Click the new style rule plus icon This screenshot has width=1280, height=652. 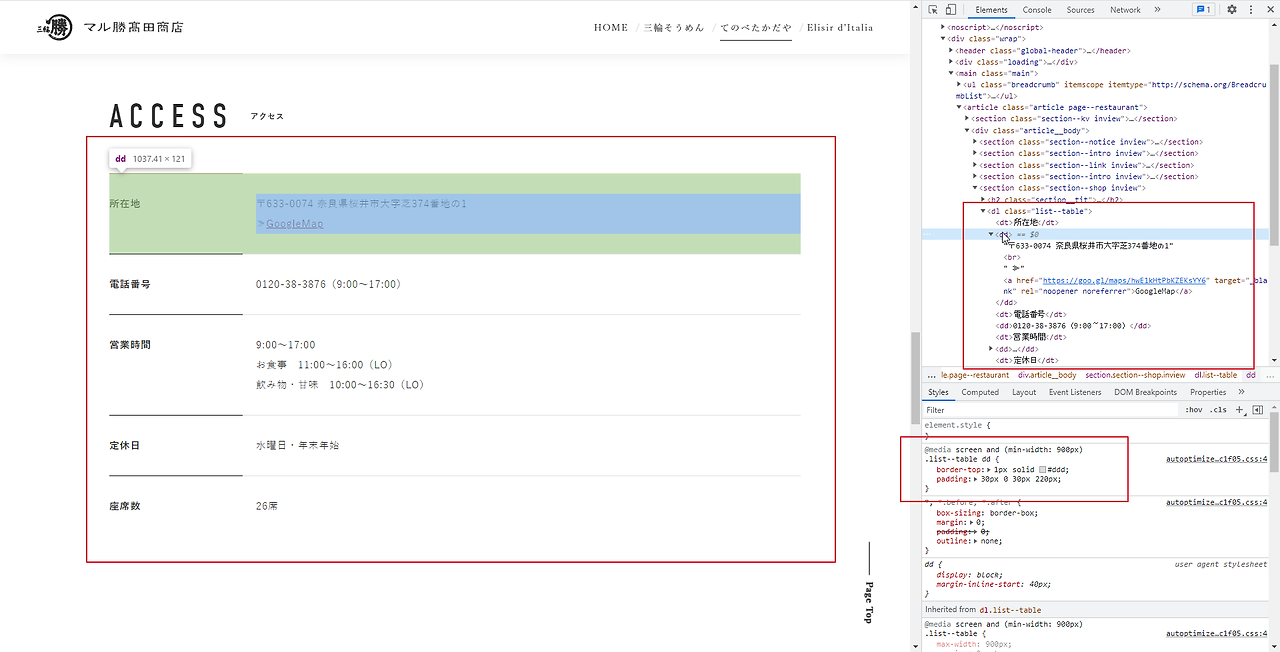(1240, 410)
